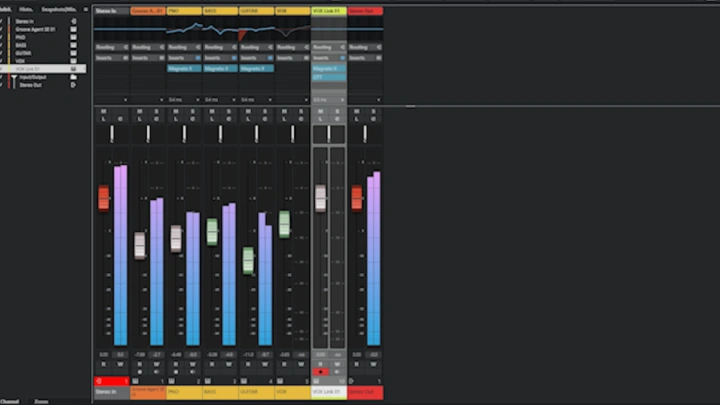The image size is (720, 405).
Task: Open Snapshots tab in left panel
Action: (59, 9)
